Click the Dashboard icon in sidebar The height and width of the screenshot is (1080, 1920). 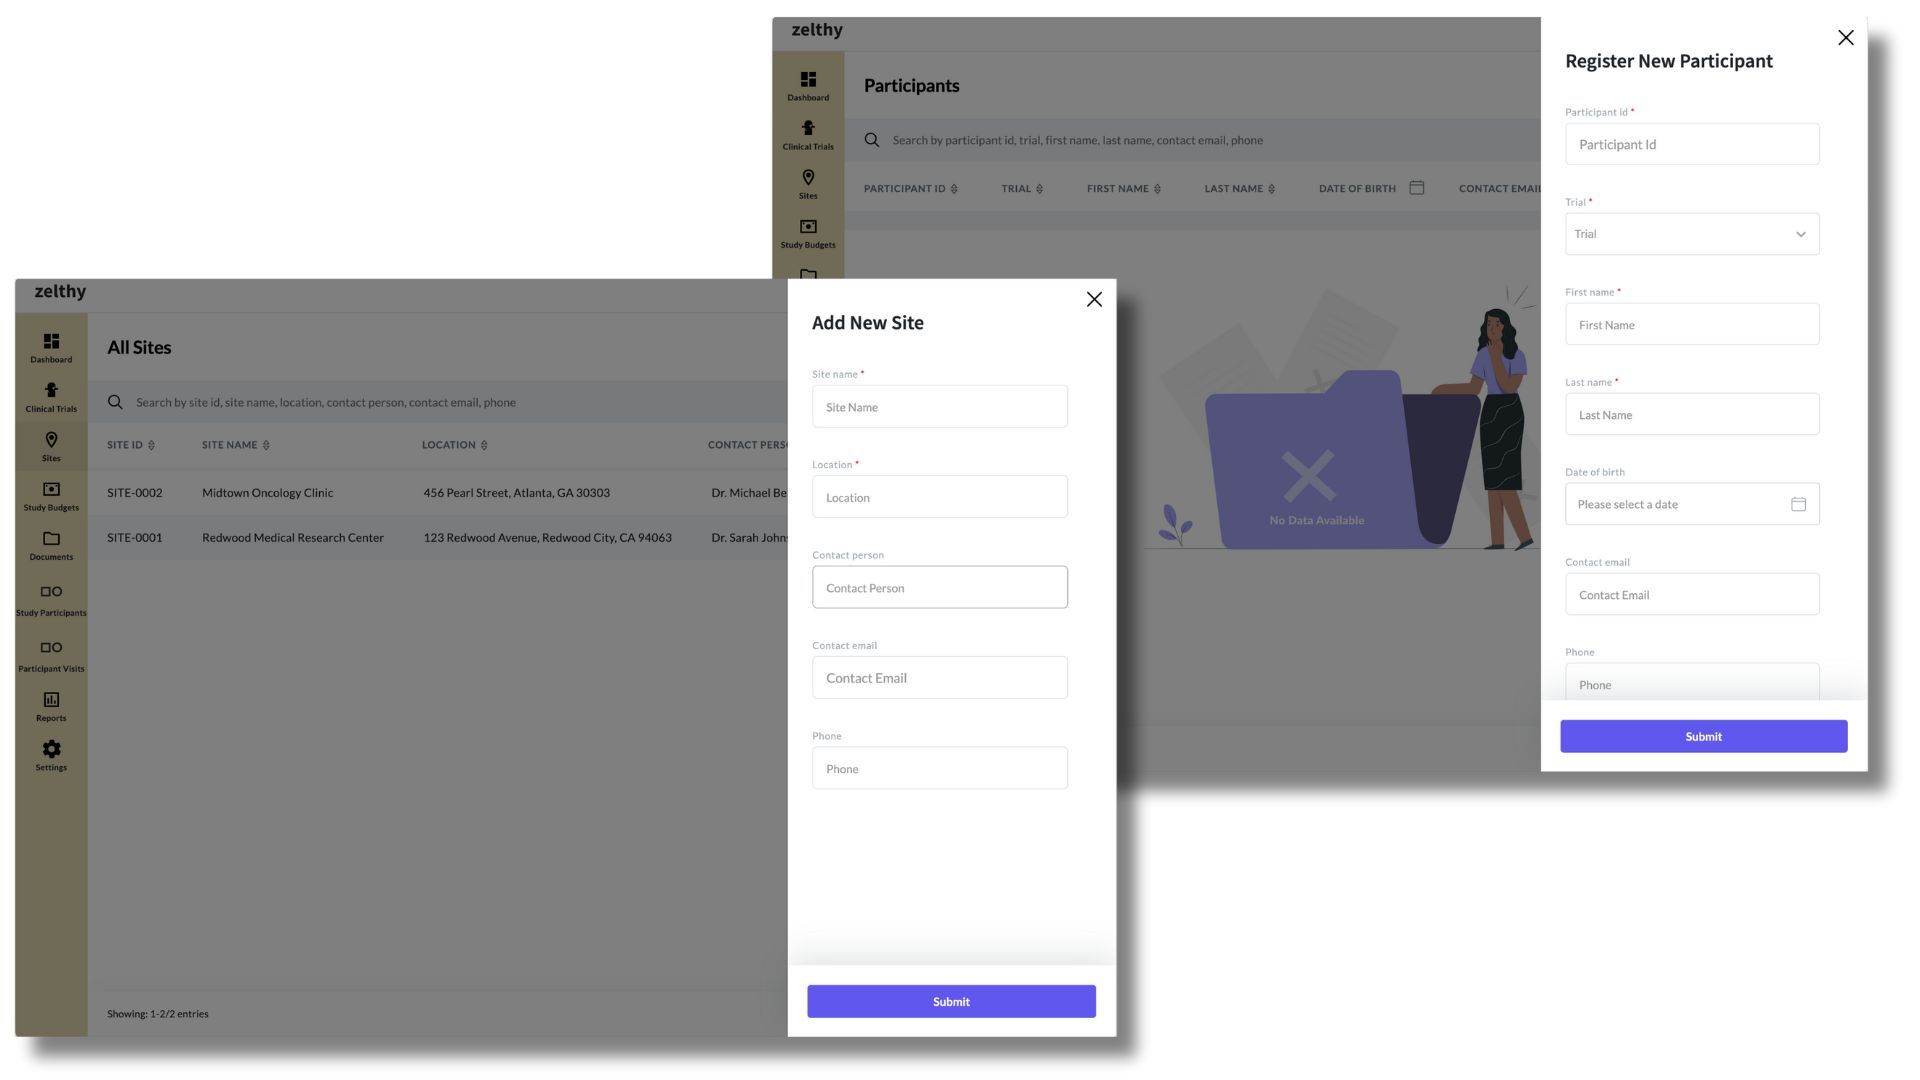click(x=50, y=343)
